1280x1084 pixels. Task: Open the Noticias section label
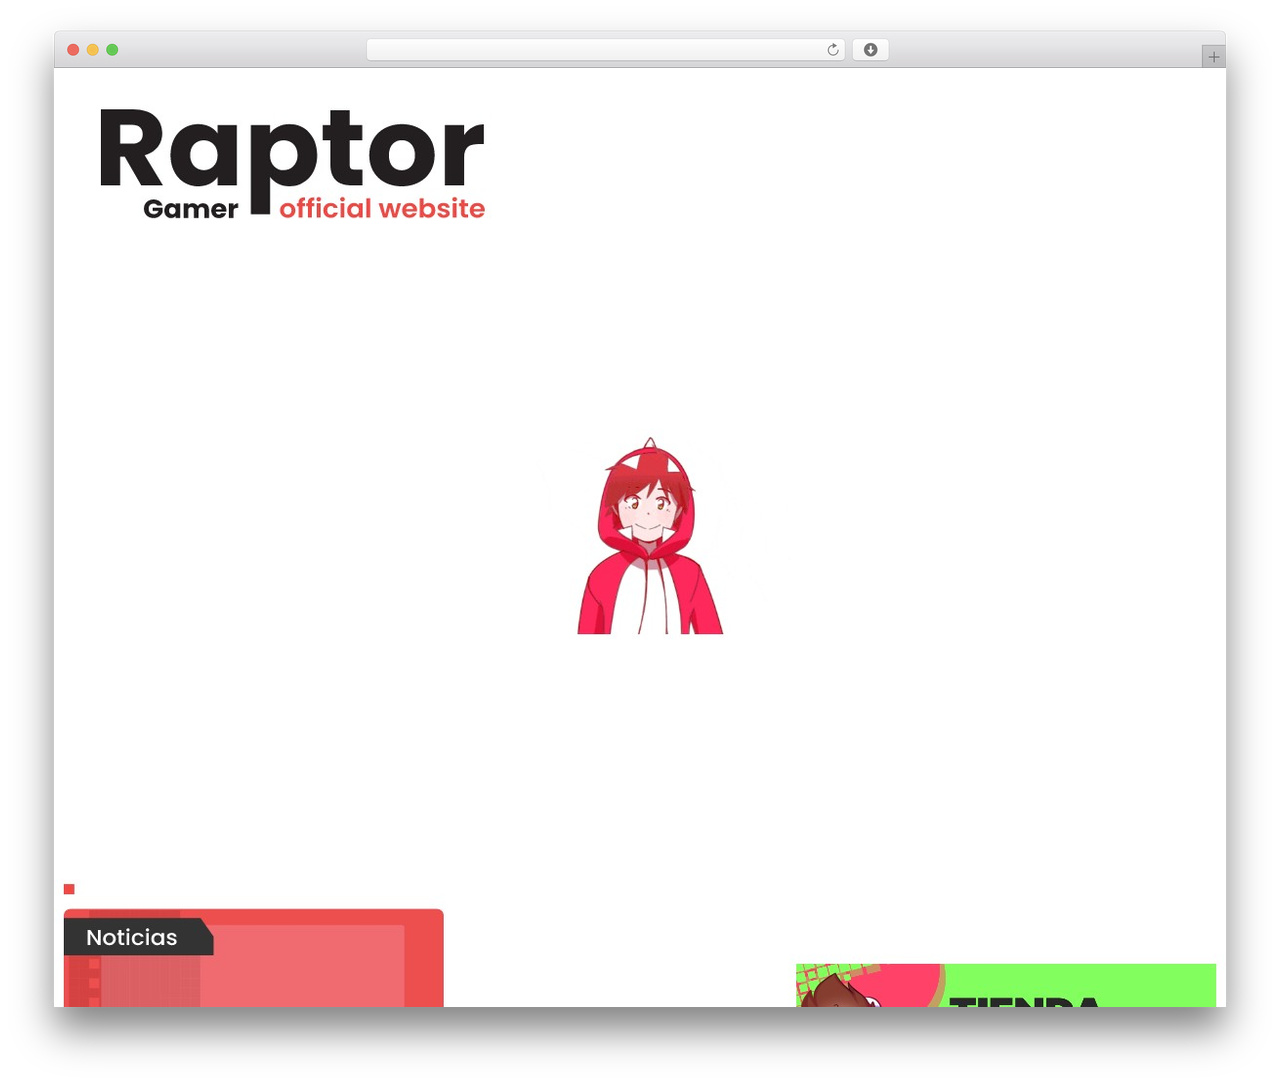pyautogui.click(x=138, y=937)
